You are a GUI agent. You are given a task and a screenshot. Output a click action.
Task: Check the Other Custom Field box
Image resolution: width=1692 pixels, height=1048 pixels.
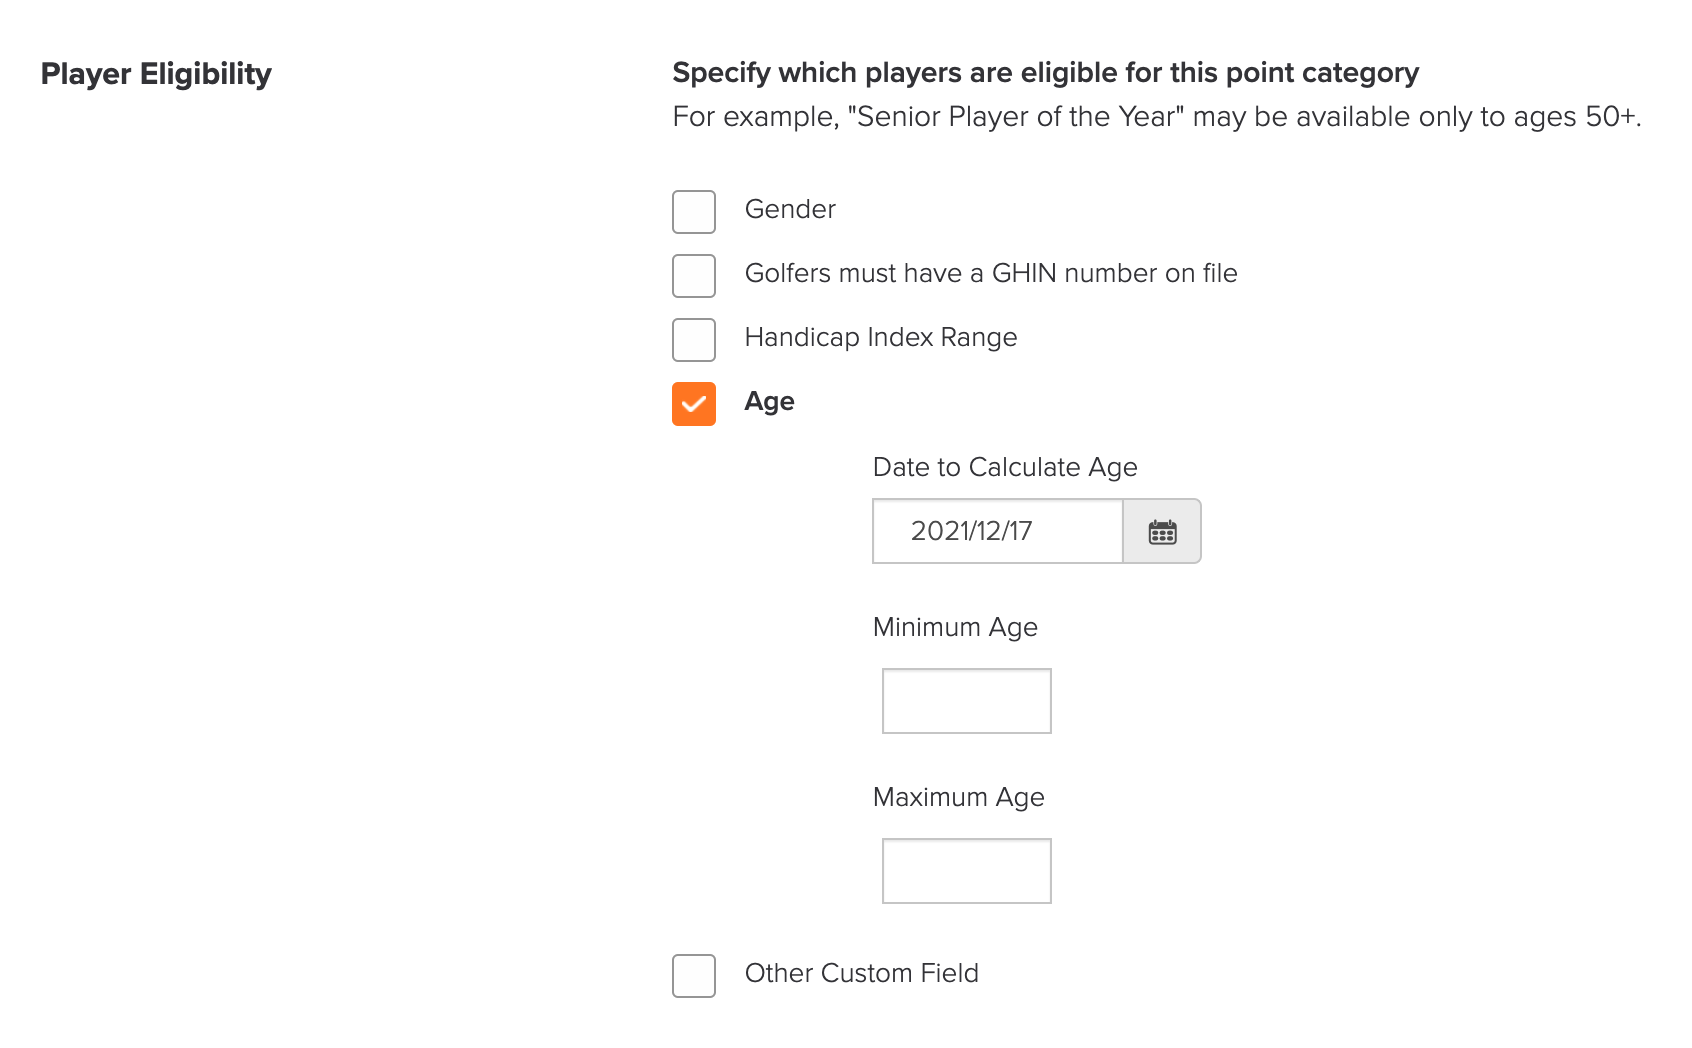coord(694,976)
